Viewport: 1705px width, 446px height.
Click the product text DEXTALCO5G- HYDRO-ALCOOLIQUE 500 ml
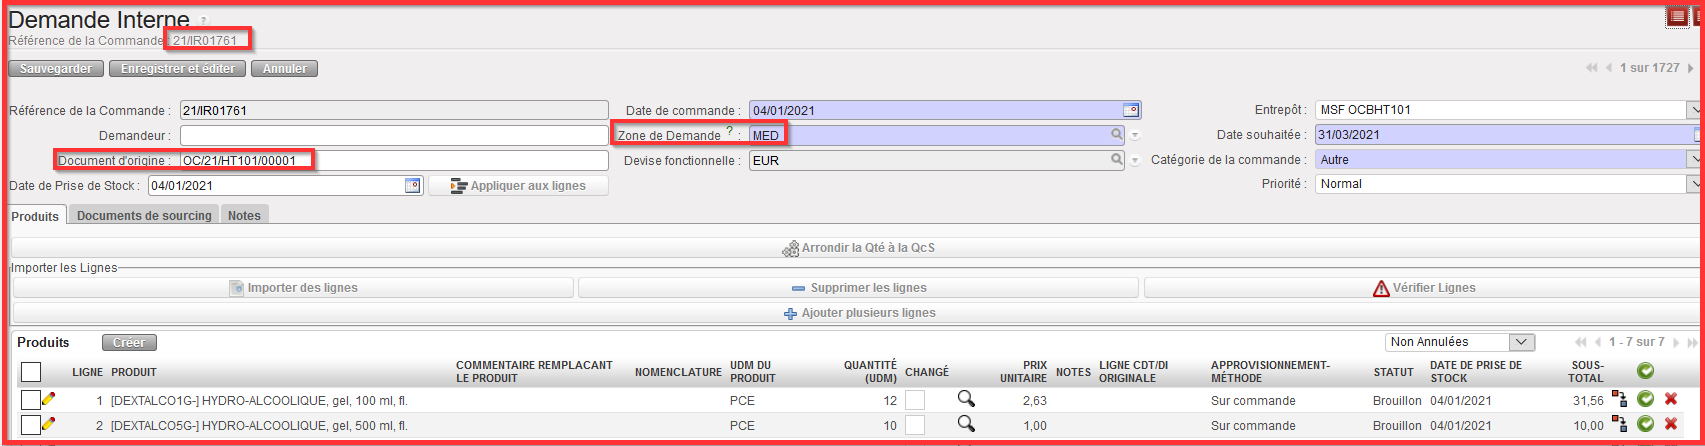coord(259,425)
